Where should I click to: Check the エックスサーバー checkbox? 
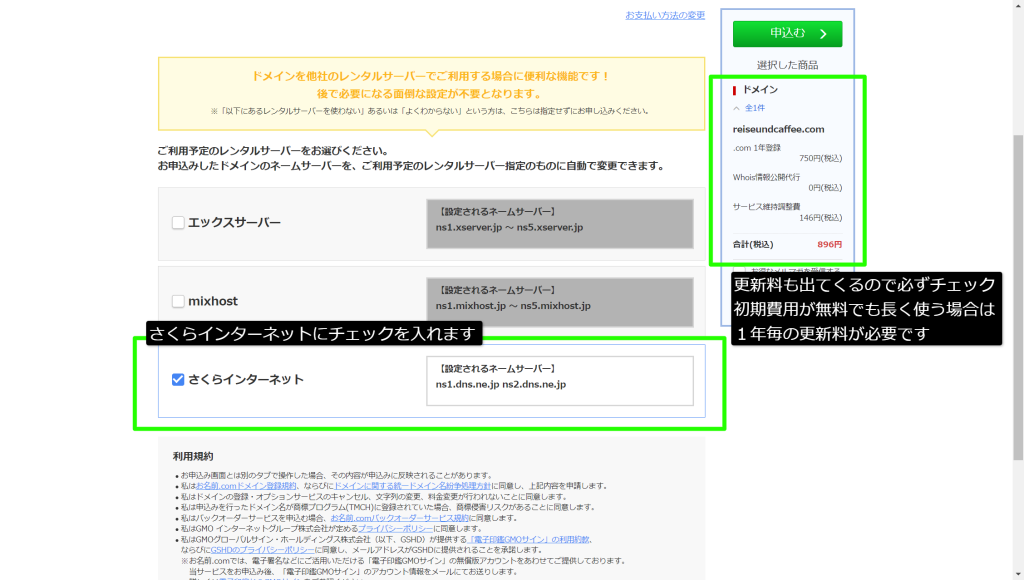(178, 223)
